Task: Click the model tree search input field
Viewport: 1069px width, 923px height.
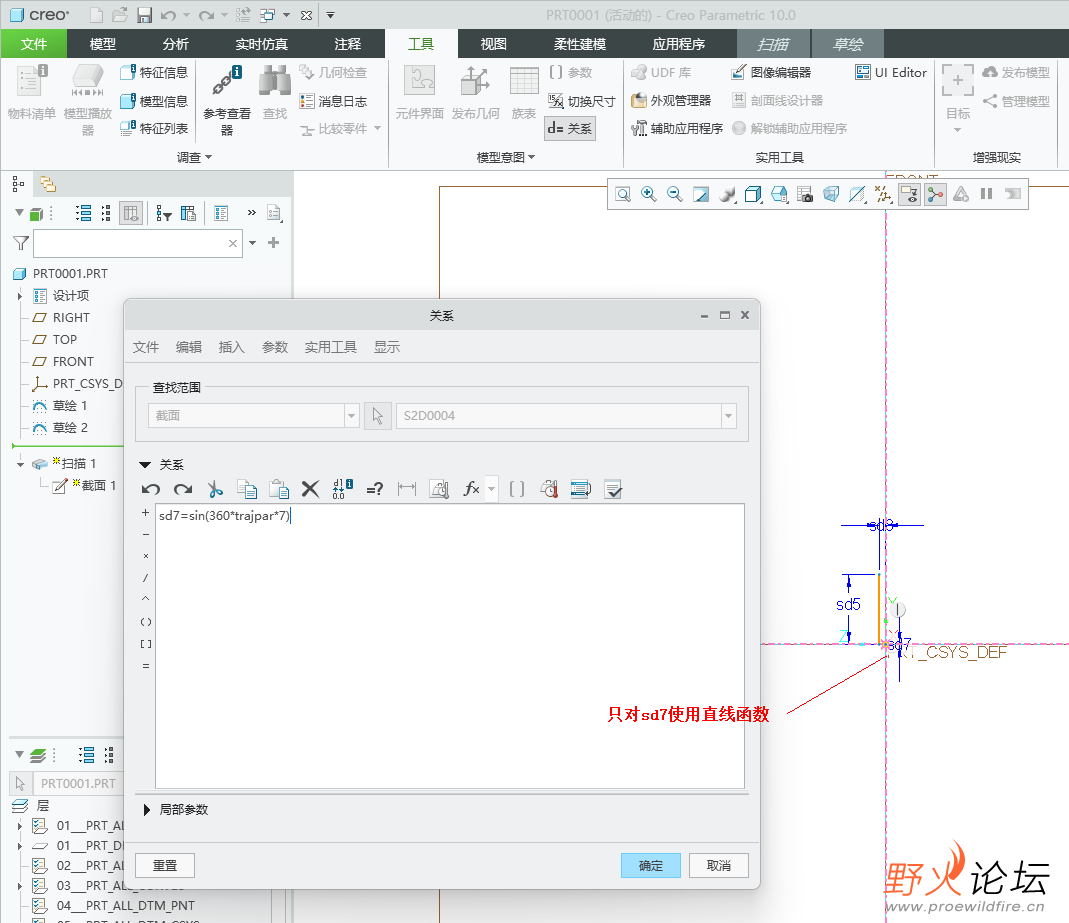Action: (x=137, y=243)
